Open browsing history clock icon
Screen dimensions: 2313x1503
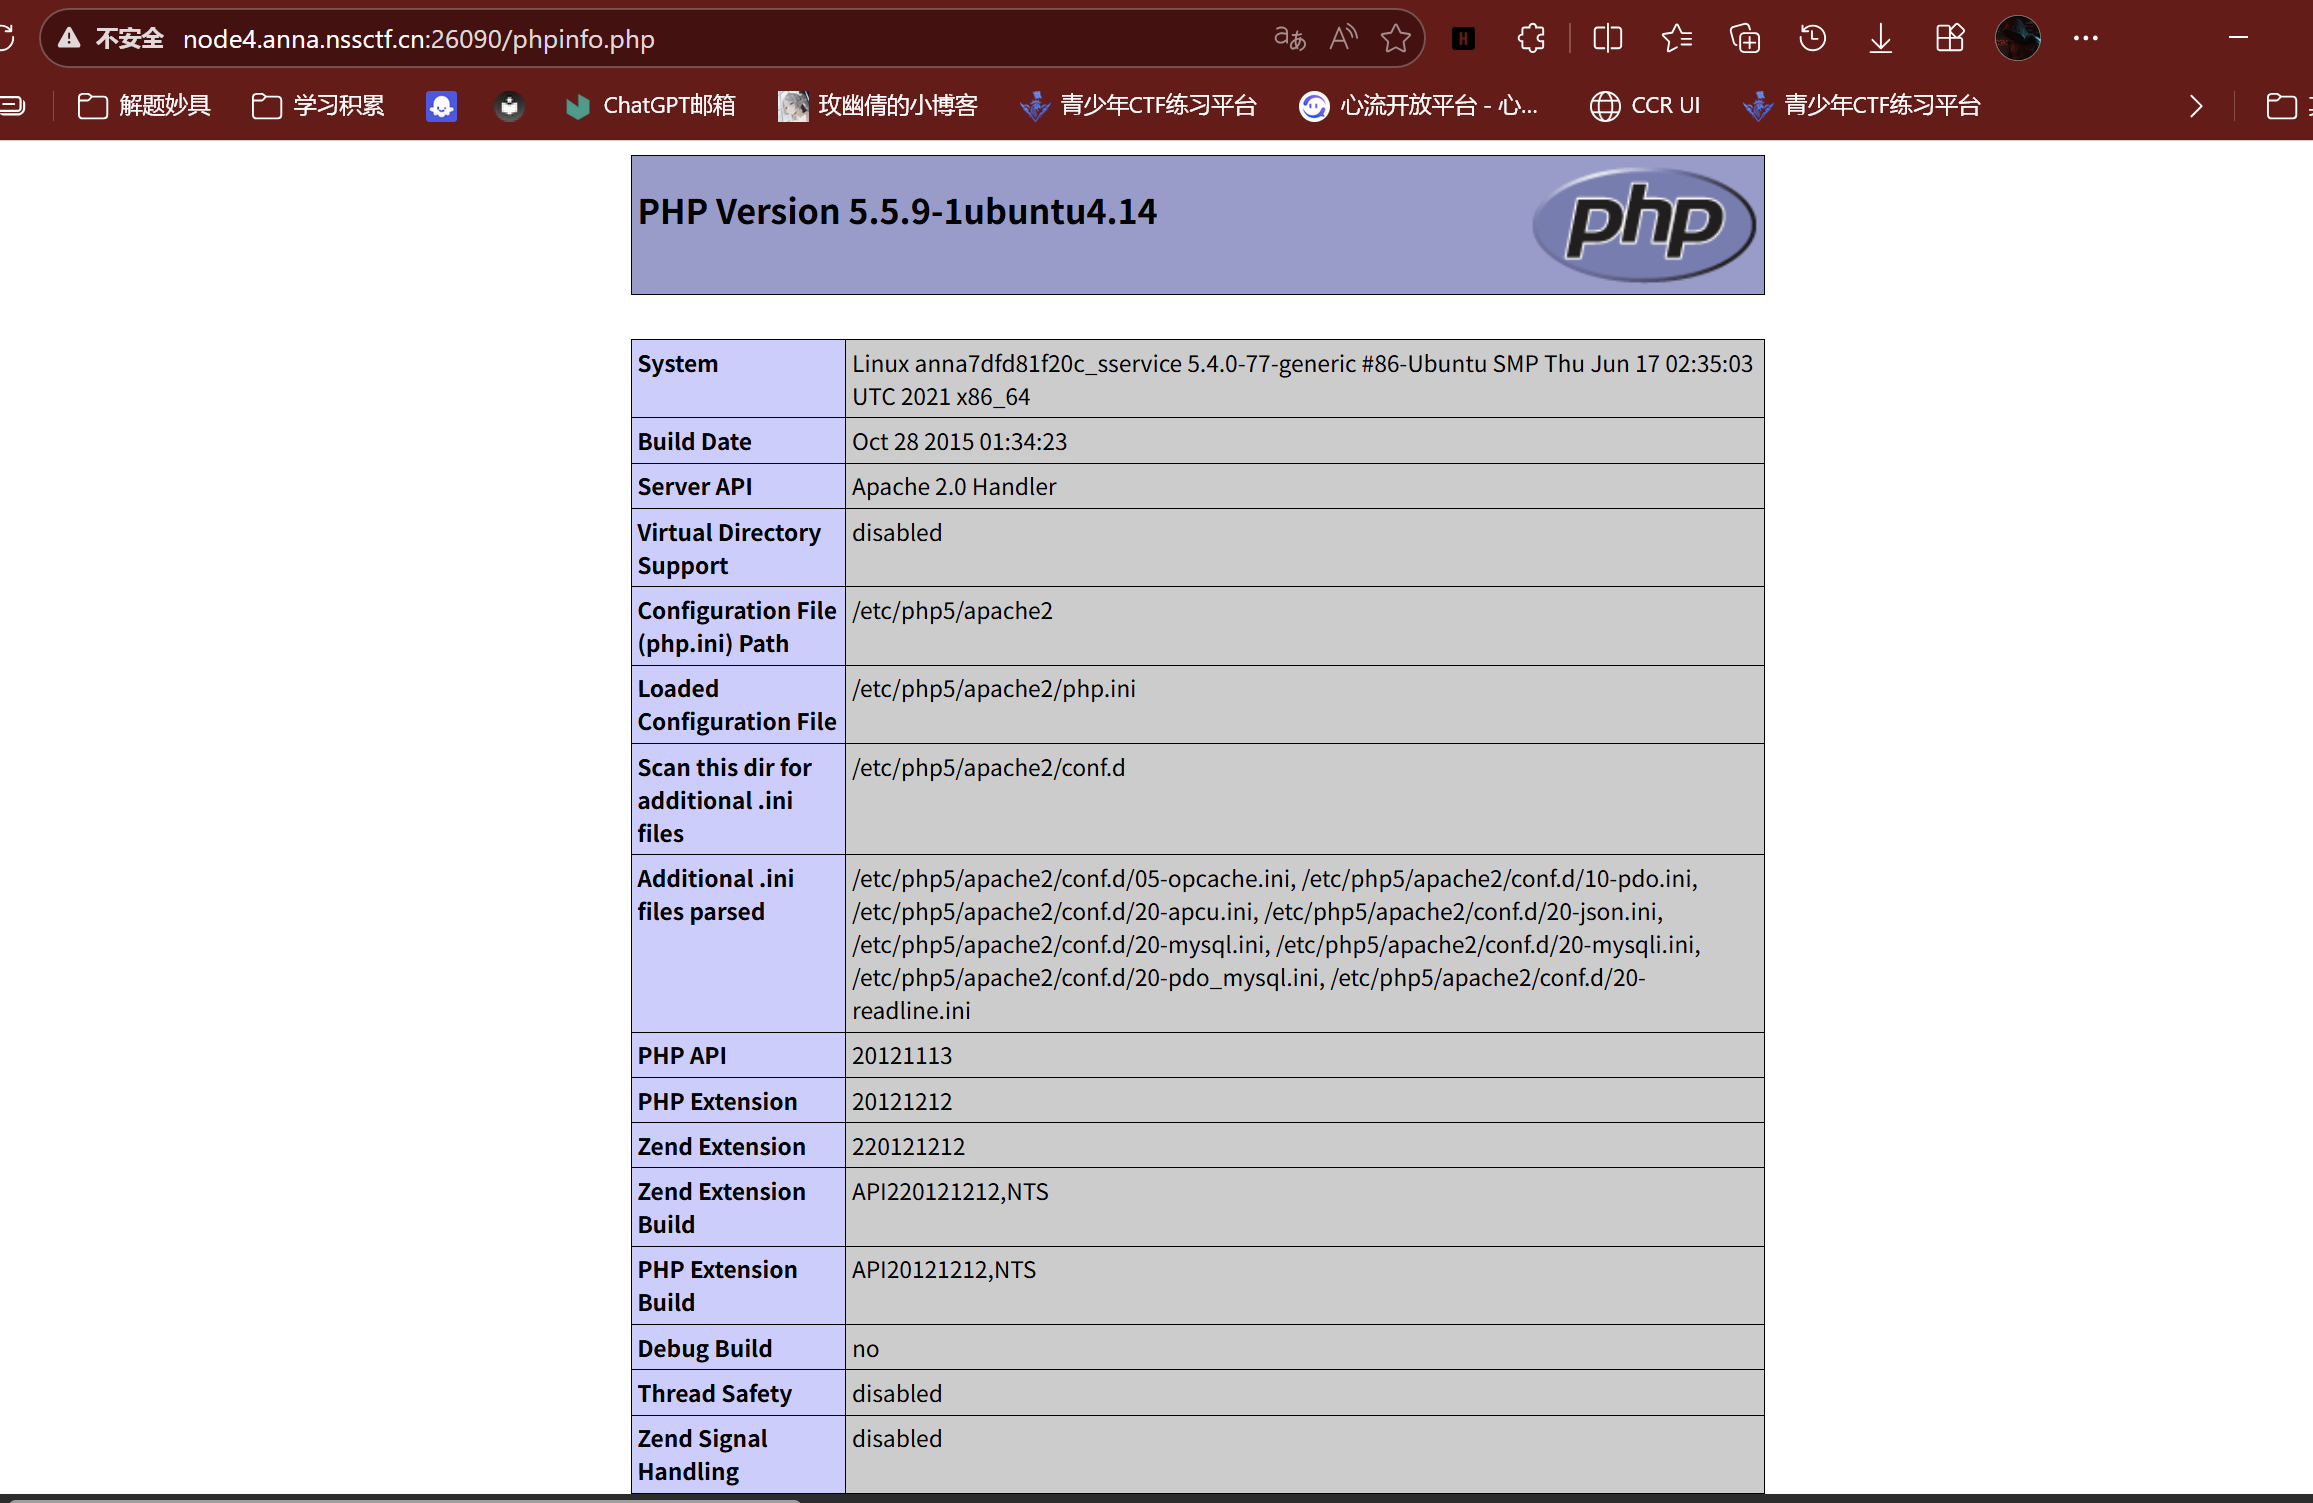point(1812,39)
